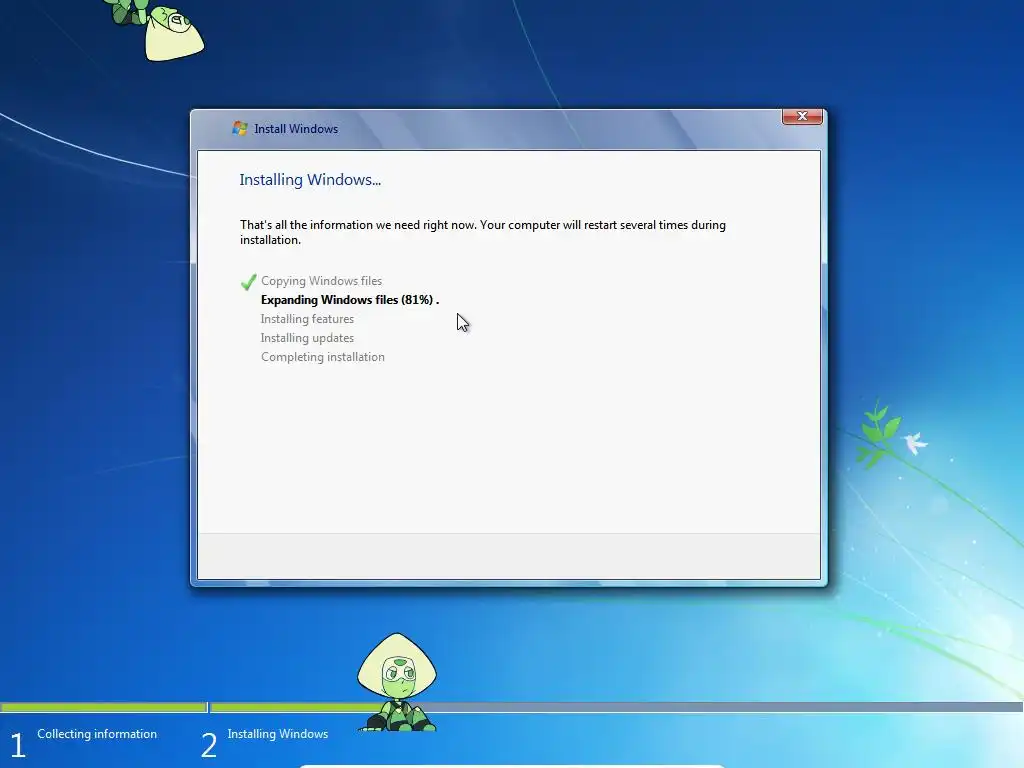
Task: Click the stage 1 green progress bar
Action: coord(104,707)
